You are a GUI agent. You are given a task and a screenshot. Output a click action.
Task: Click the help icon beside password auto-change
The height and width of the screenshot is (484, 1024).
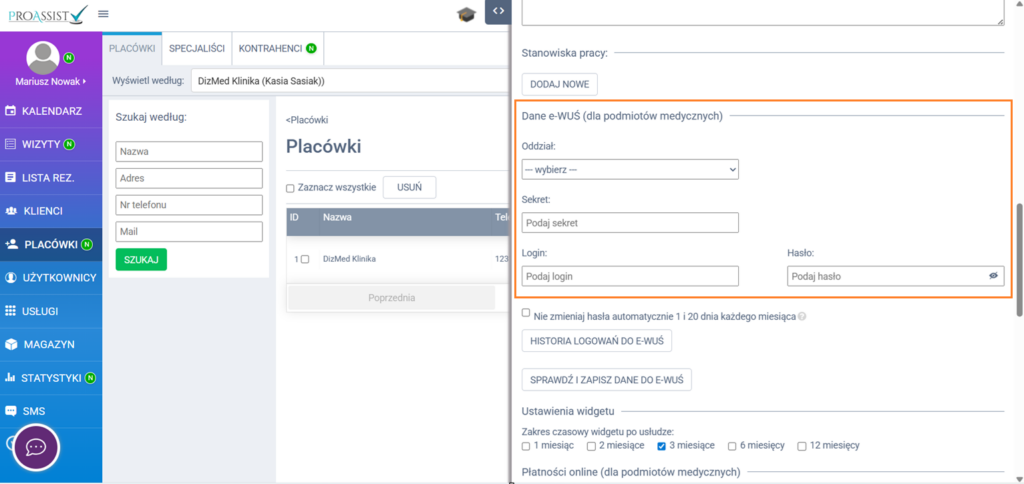pyautogui.click(x=803, y=317)
